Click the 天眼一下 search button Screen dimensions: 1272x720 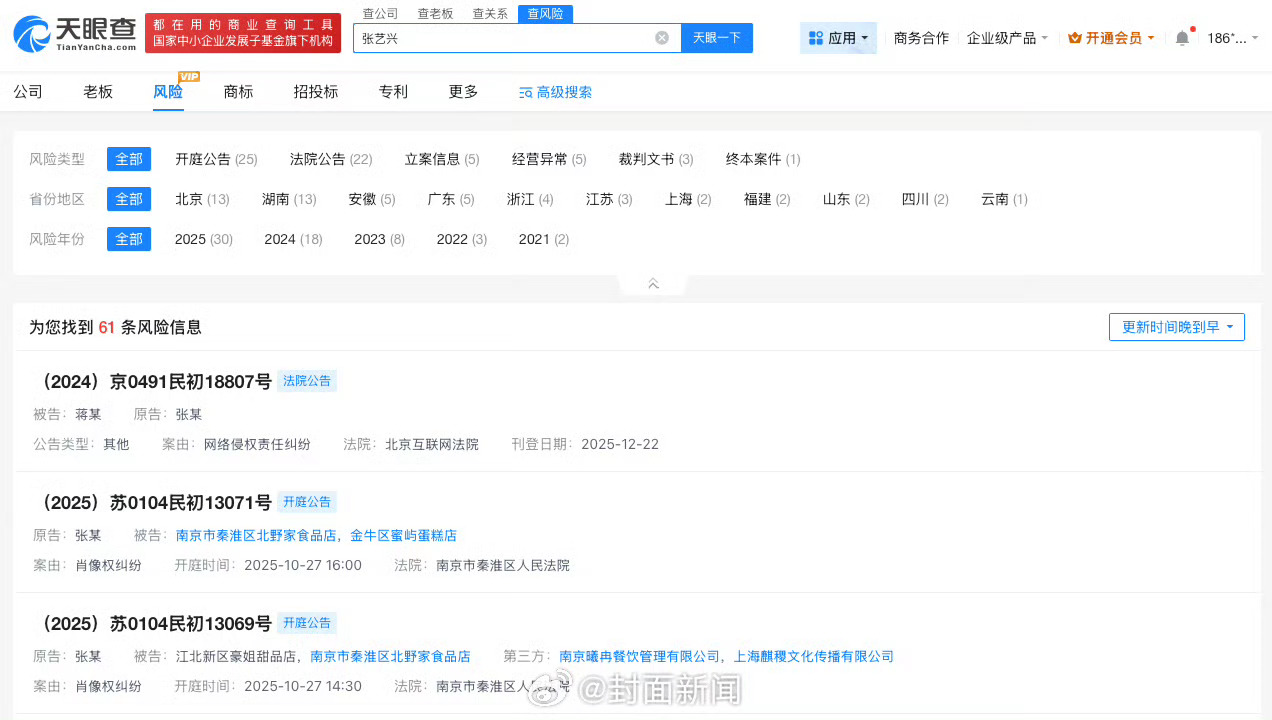tap(716, 37)
